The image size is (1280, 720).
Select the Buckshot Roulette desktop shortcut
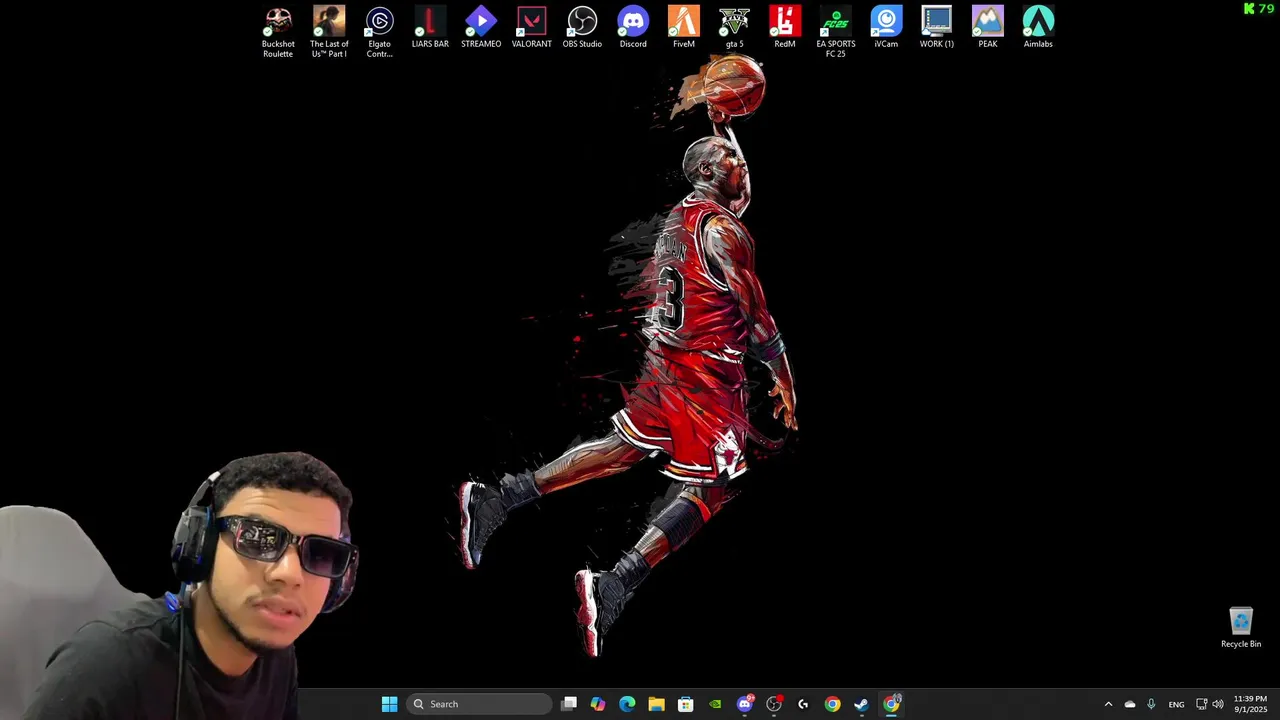278,32
